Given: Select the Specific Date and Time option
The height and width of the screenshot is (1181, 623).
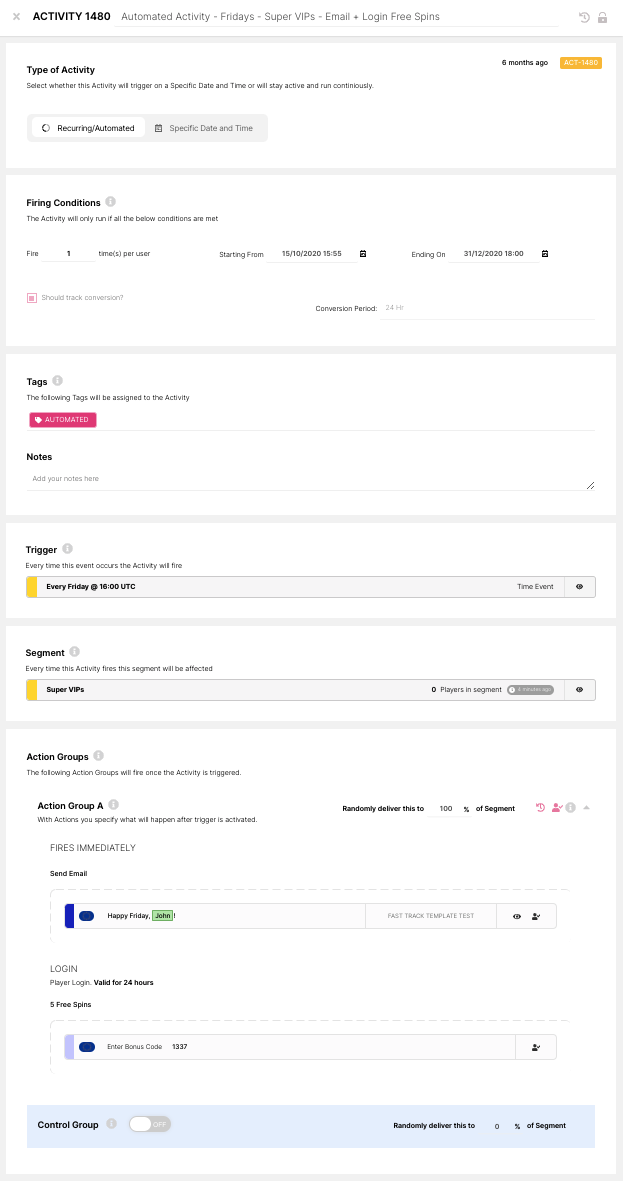Looking at the screenshot, I should pyautogui.click(x=204, y=128).
